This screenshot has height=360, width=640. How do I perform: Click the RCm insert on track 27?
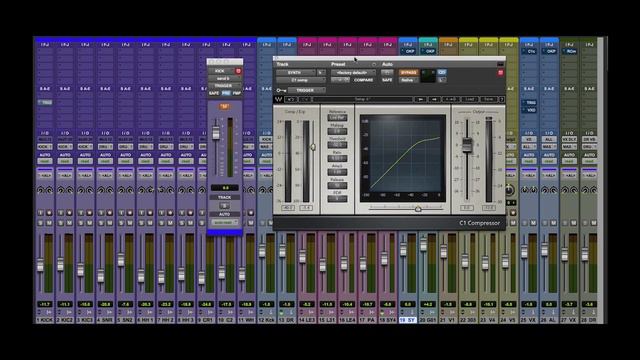pos(569,51)
